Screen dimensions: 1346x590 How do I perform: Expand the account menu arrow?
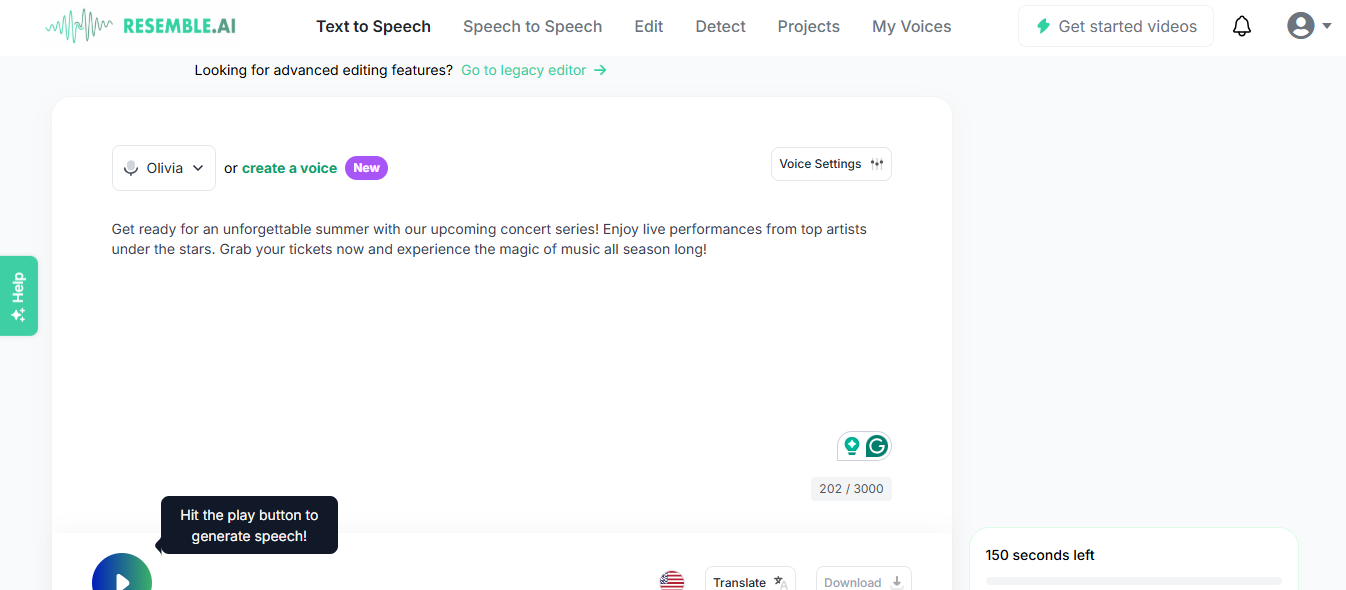[1327, 26]
